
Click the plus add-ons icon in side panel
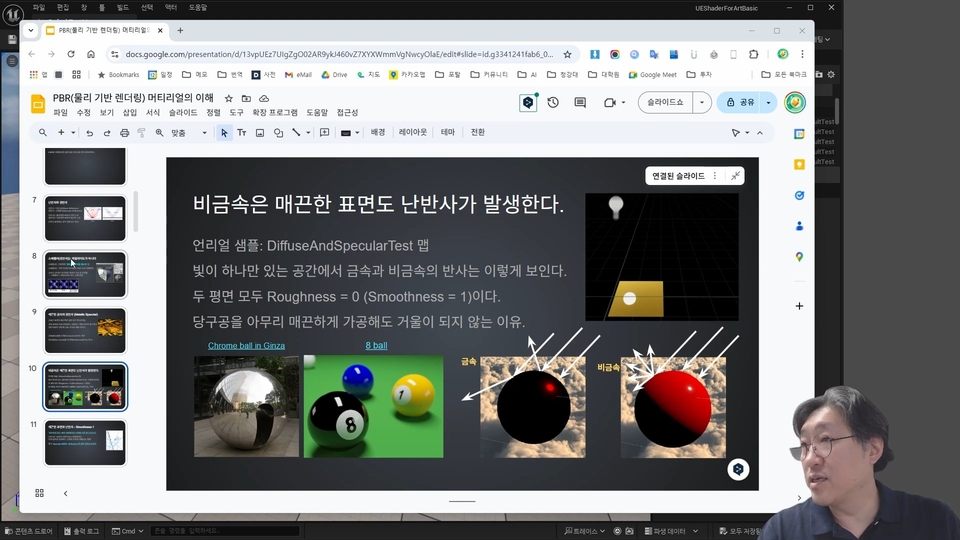(x=799, y=306)
